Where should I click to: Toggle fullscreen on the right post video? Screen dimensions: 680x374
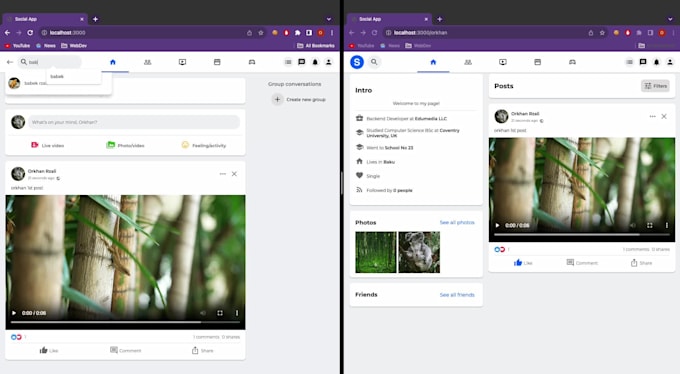click(650, 225)
